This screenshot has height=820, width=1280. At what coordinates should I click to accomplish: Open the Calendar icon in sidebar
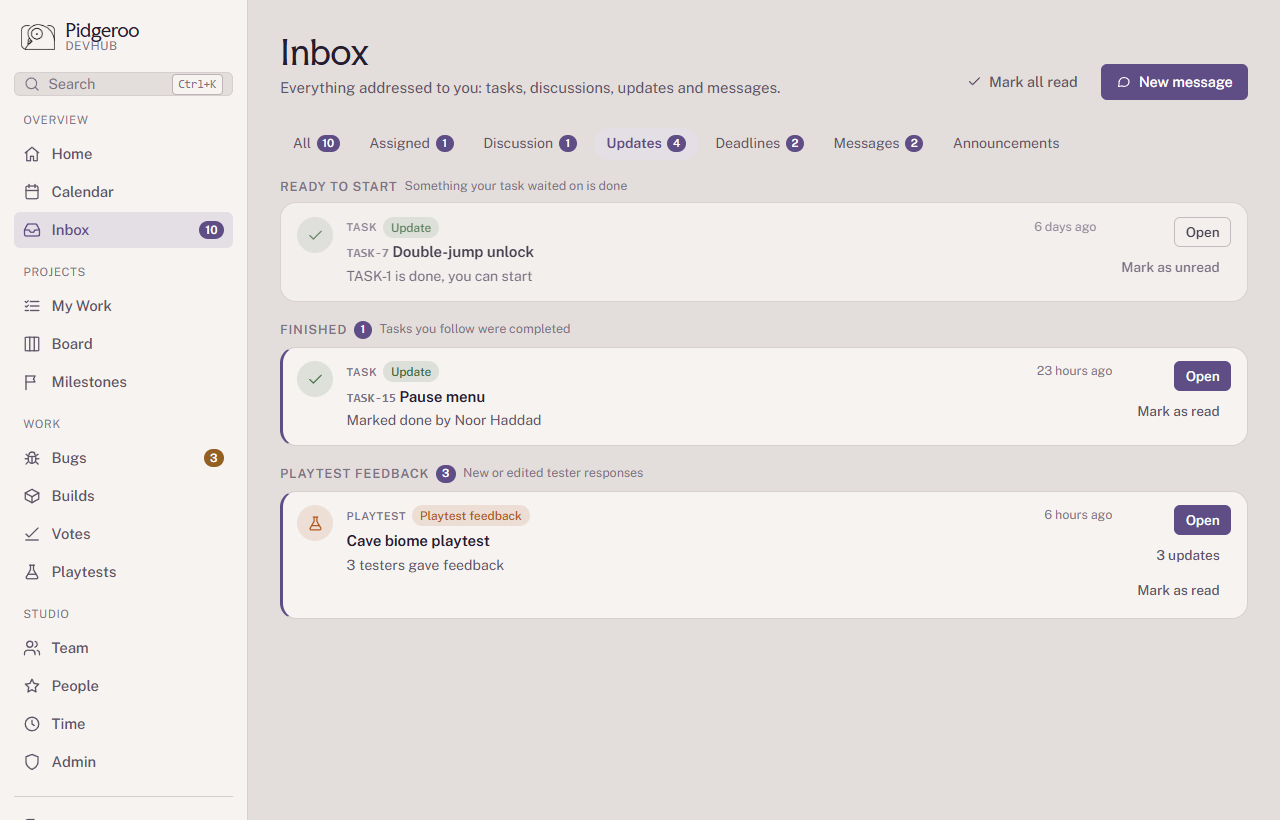click(x=33, y=192)
